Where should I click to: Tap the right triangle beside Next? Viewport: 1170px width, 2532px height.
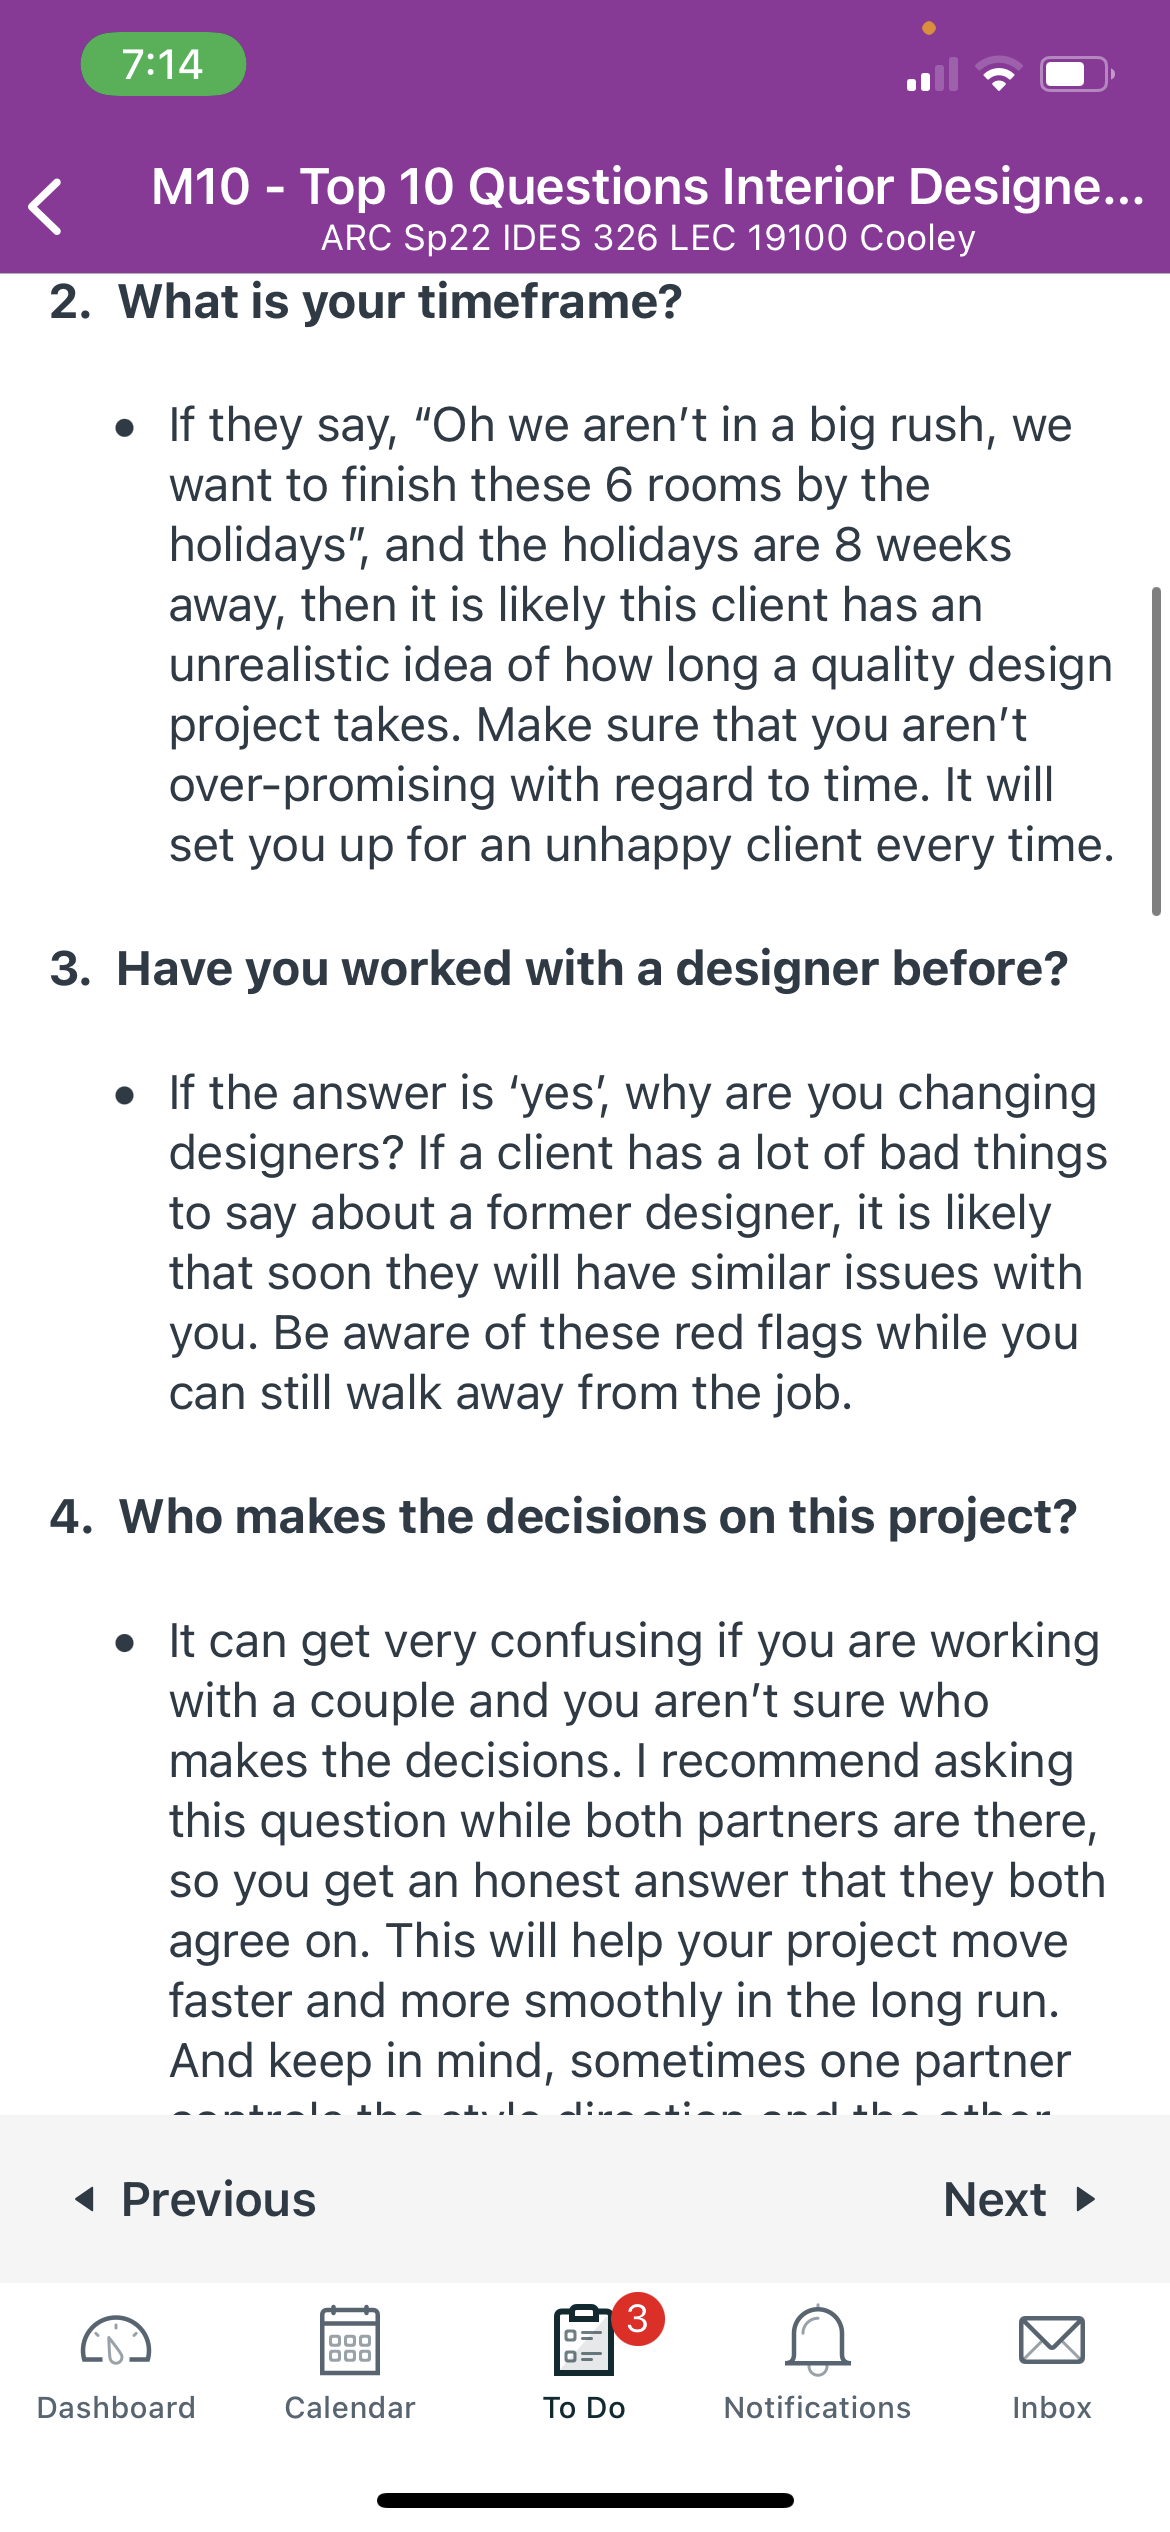point(1086,2199)
